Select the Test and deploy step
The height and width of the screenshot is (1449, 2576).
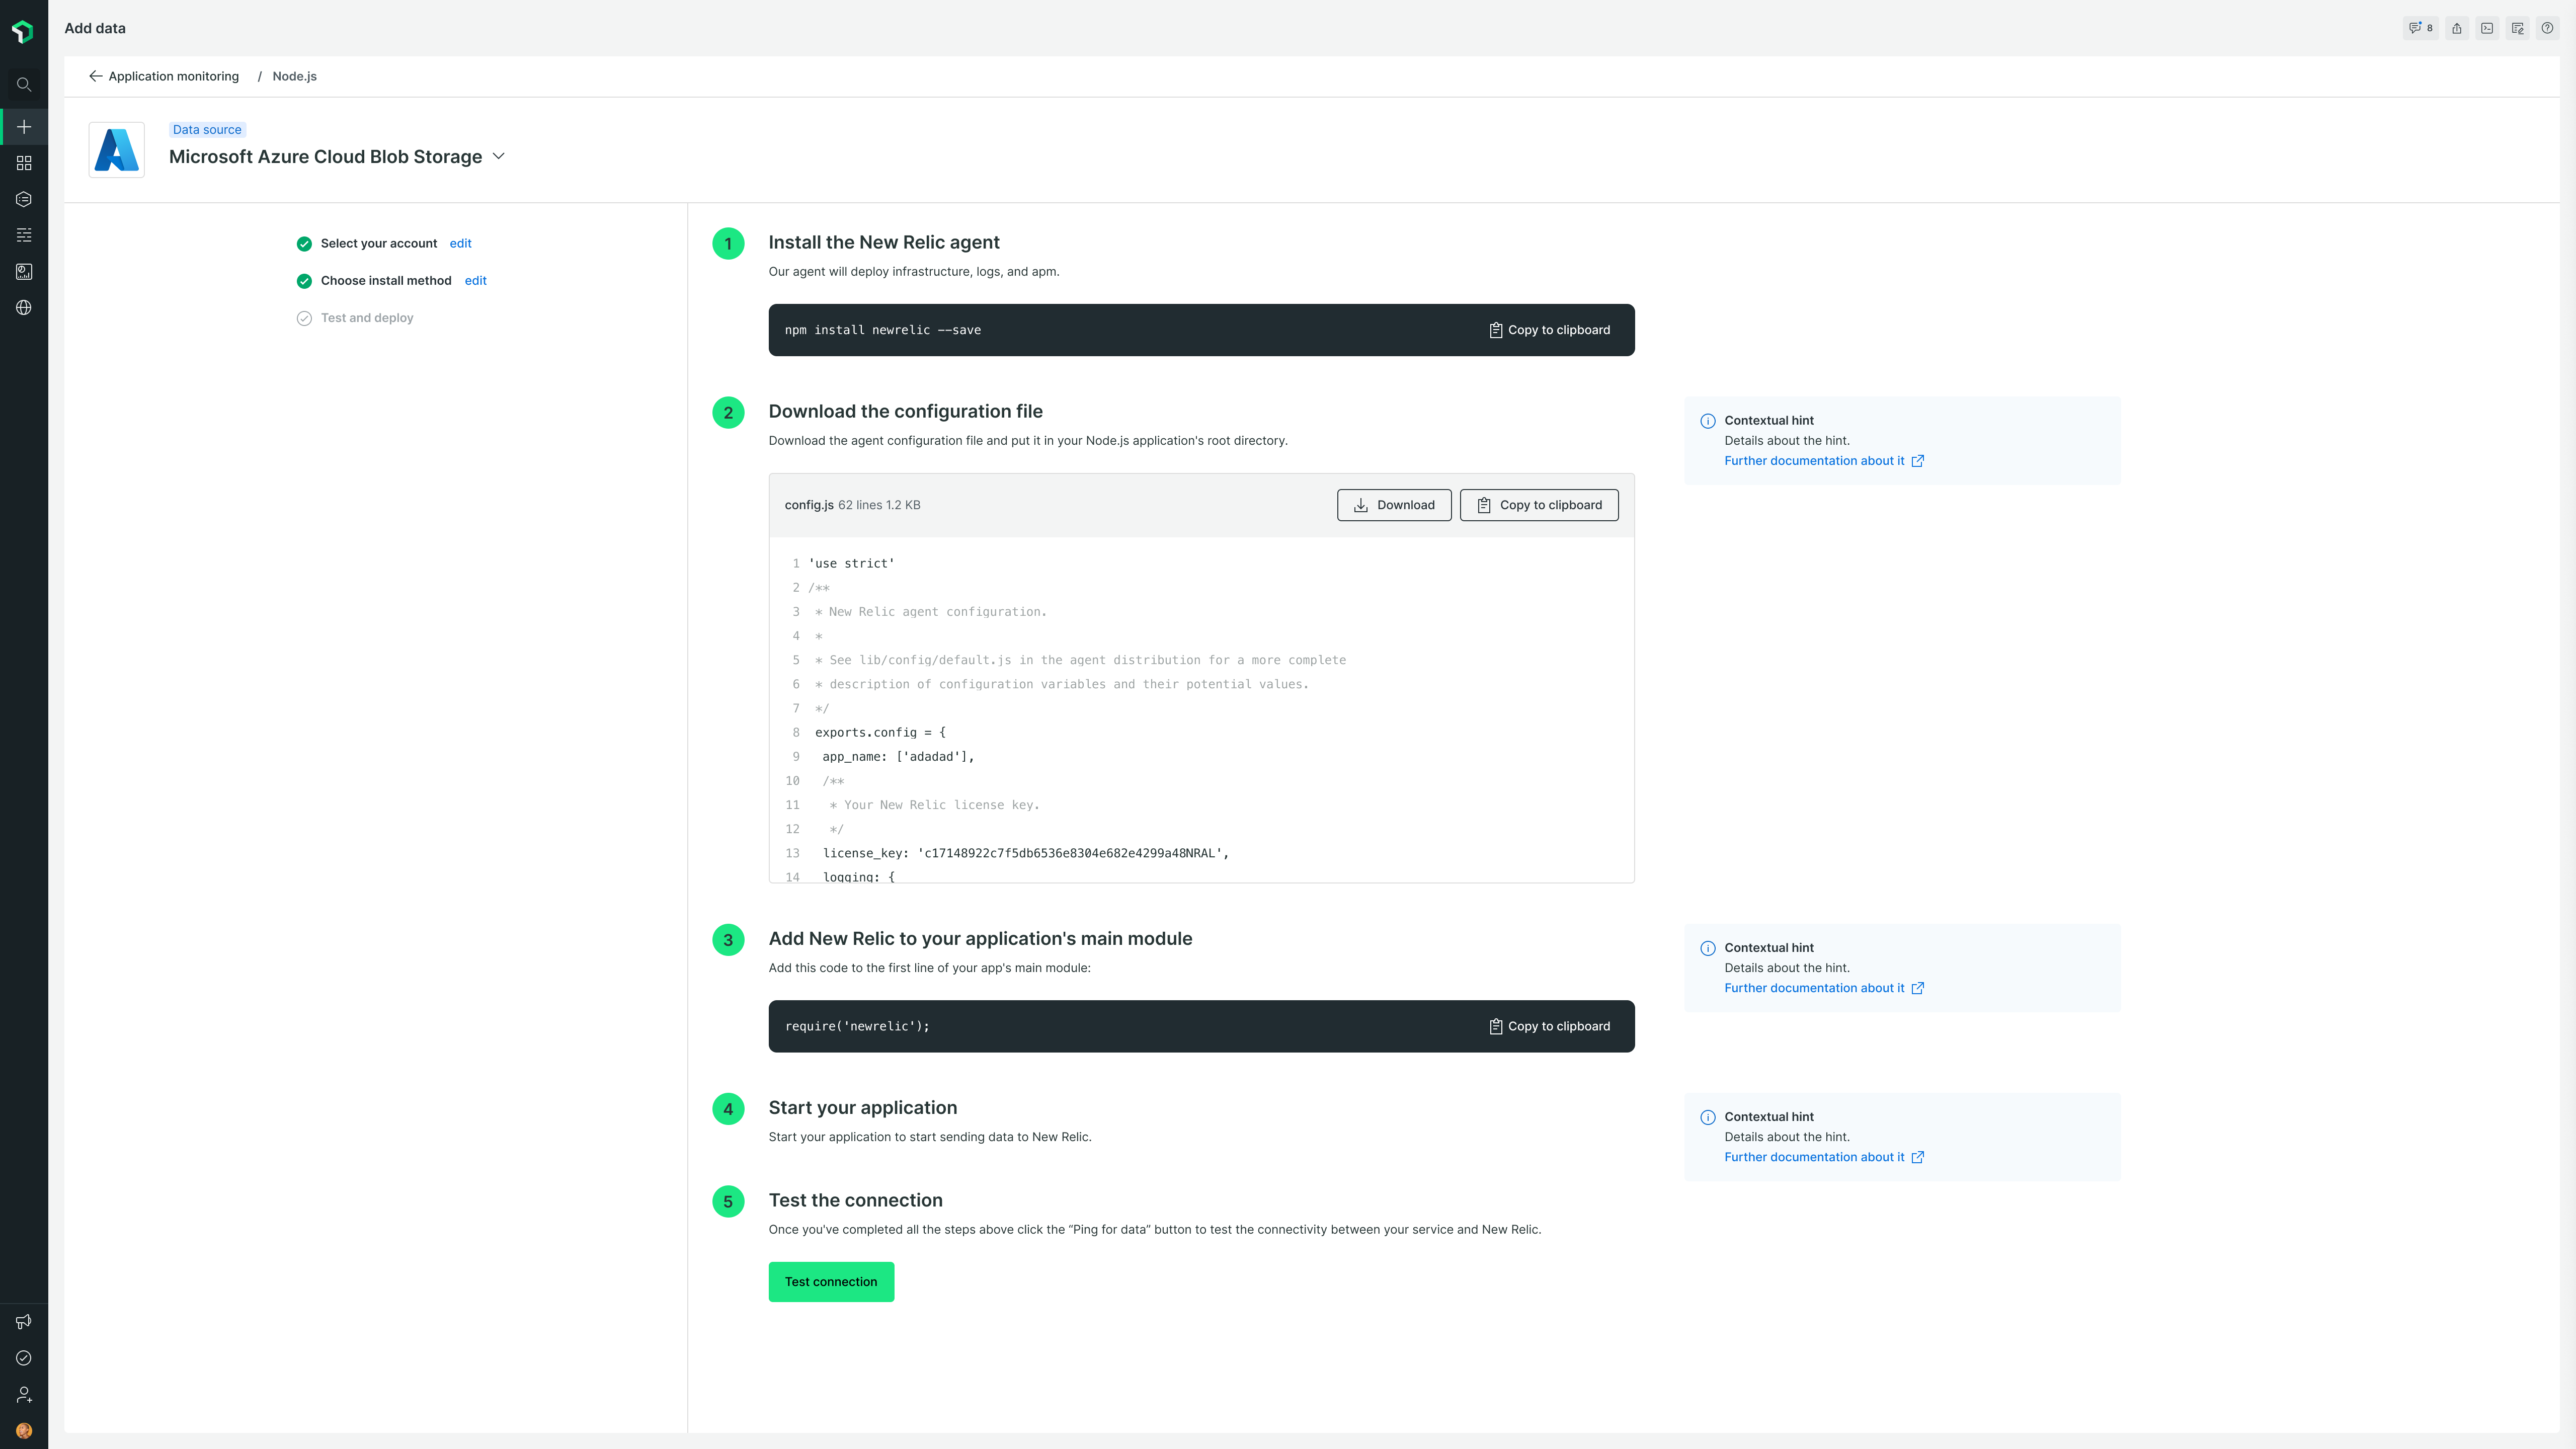355,318
